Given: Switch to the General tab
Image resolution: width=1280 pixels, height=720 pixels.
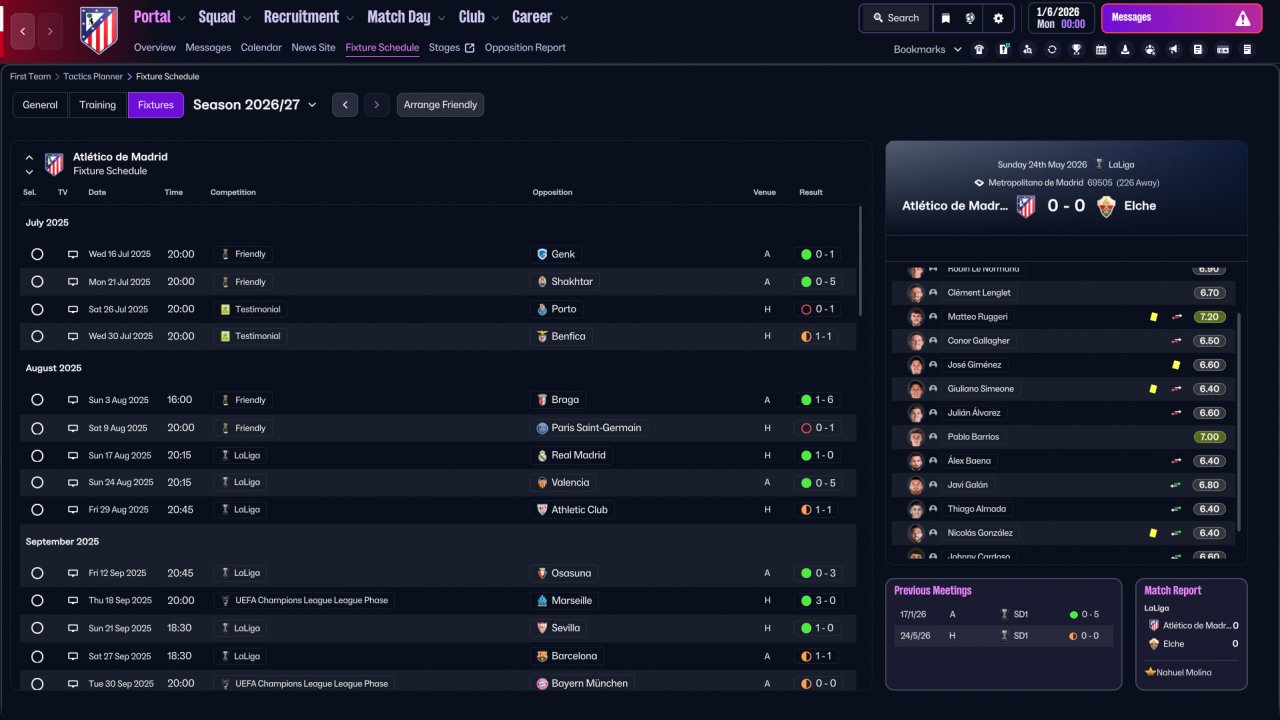Looking at the screenshot, I should pyautogui.click(x=40, y=105).
